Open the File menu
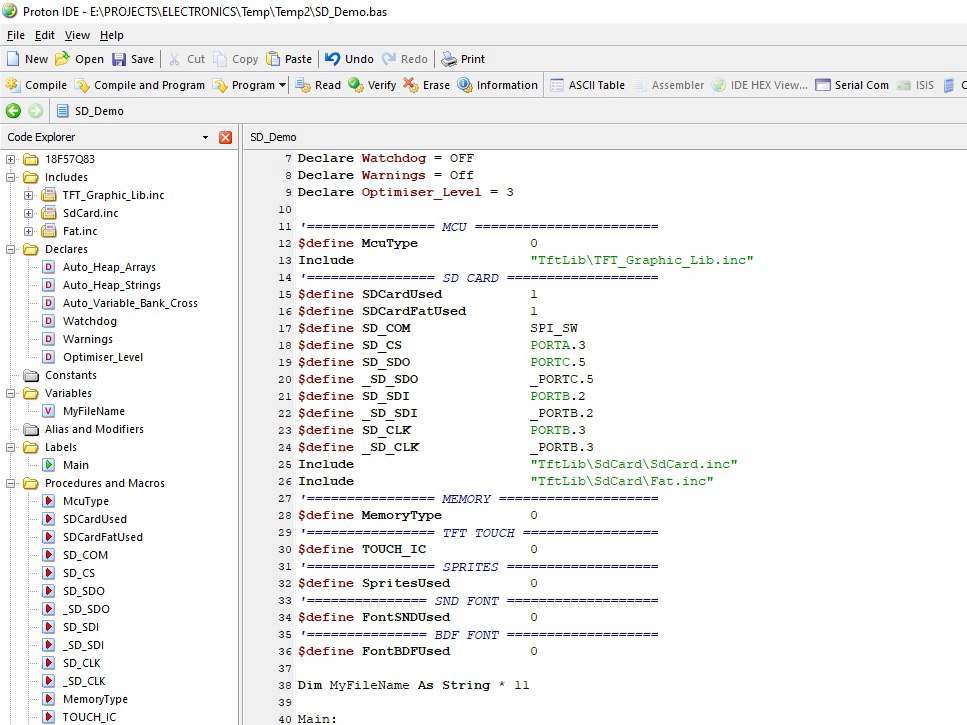 [x=15, y=35]
